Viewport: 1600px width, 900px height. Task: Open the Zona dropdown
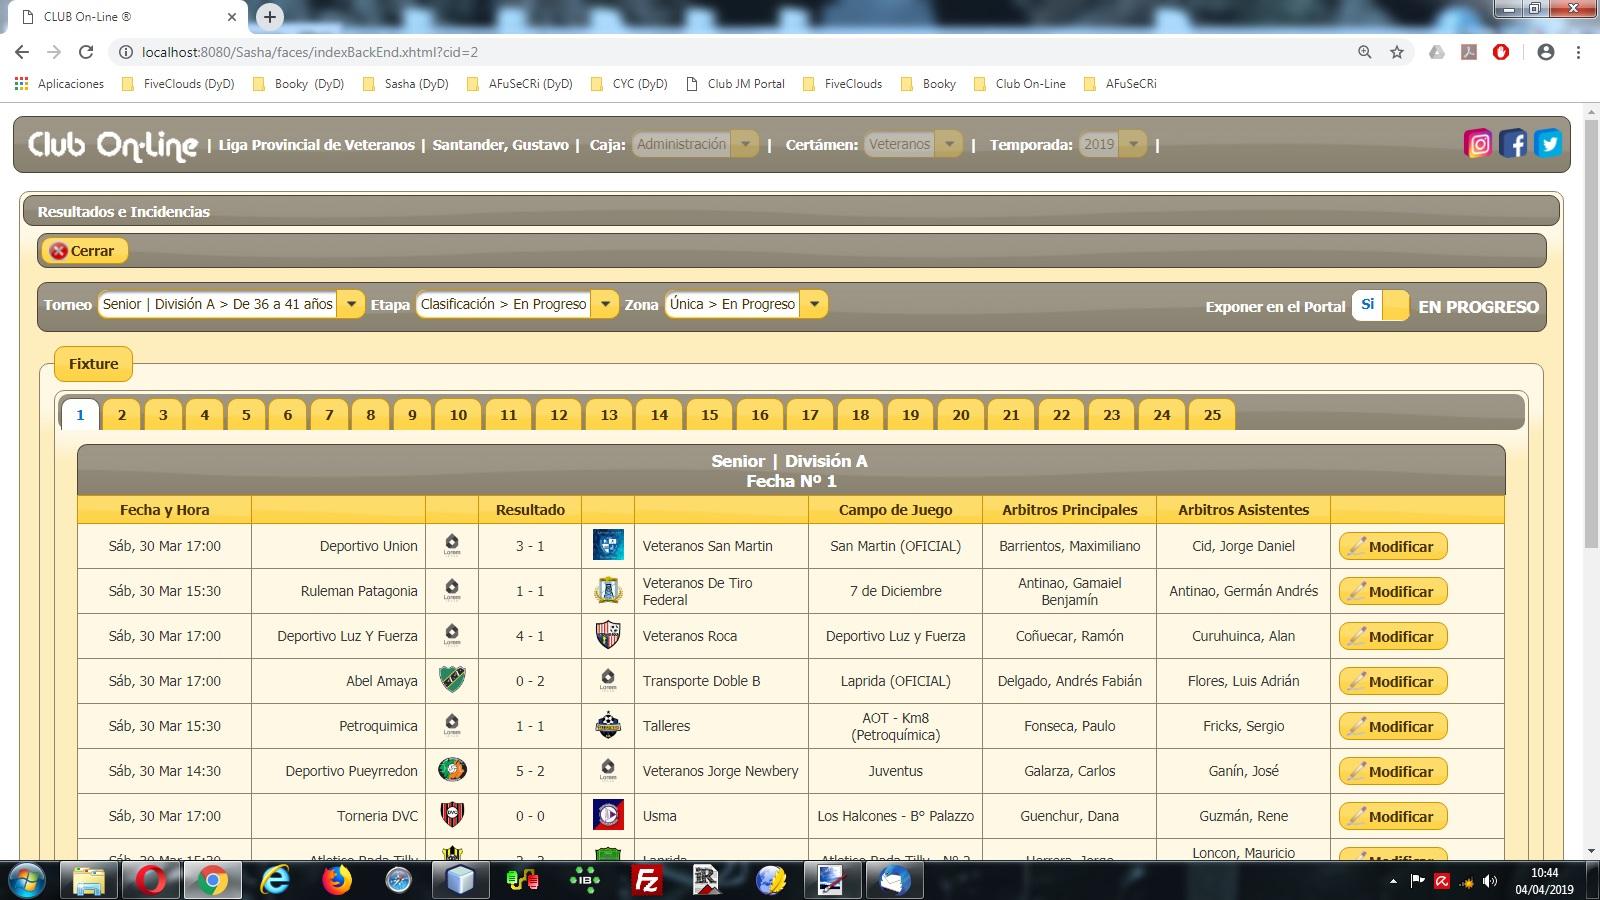click(x=746, y=304)
